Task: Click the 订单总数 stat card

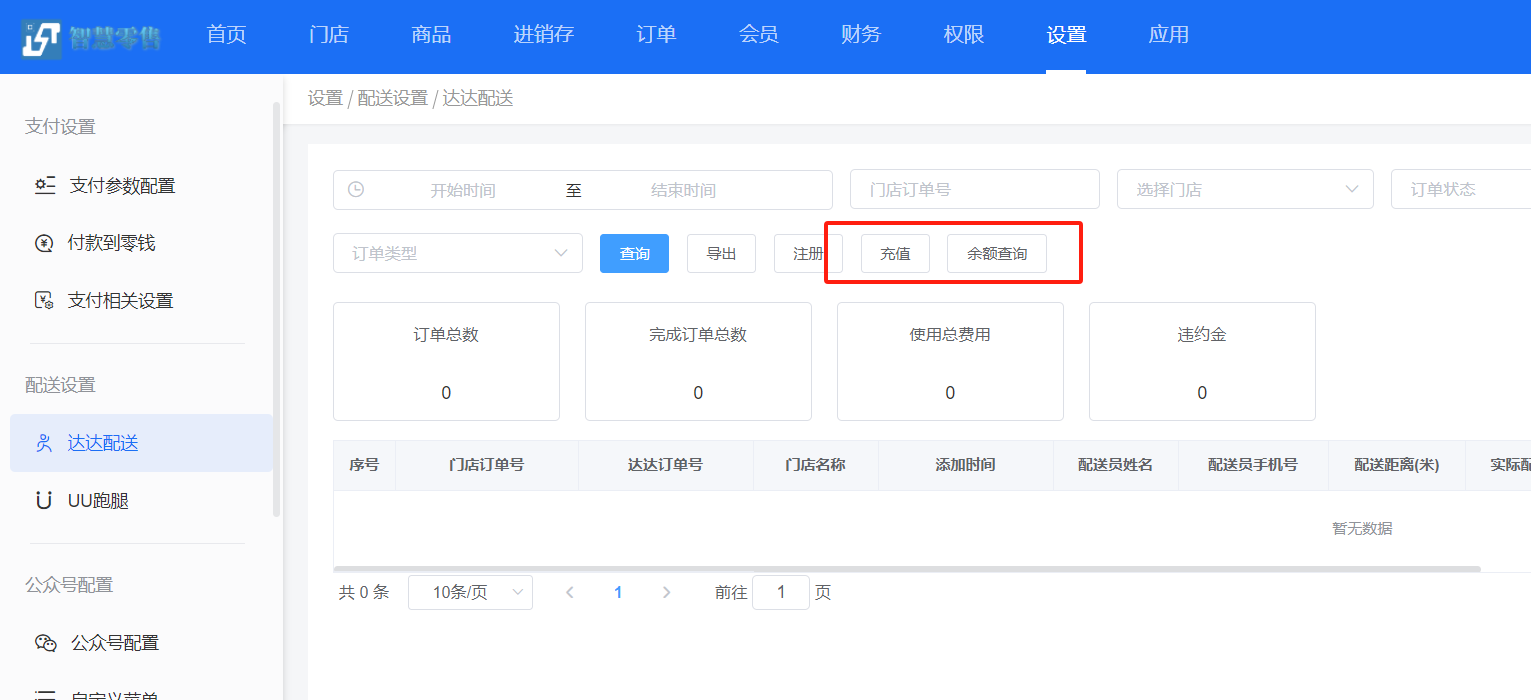Action: pos(446,361)
